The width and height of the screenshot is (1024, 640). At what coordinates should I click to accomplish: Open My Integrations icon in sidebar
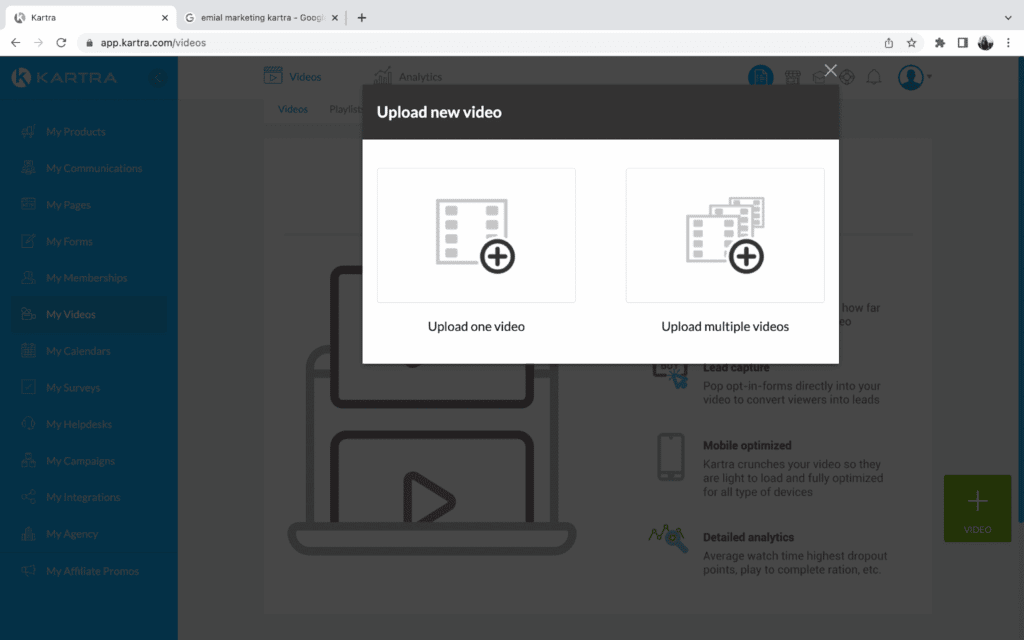click(28, 497)
